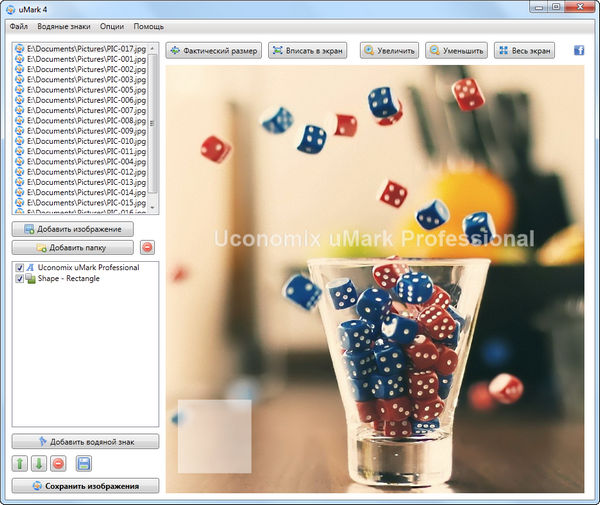Remove the image with the red icon beside Добавить папку
Viewport: 600px width, 505px height.
point(147,247)
